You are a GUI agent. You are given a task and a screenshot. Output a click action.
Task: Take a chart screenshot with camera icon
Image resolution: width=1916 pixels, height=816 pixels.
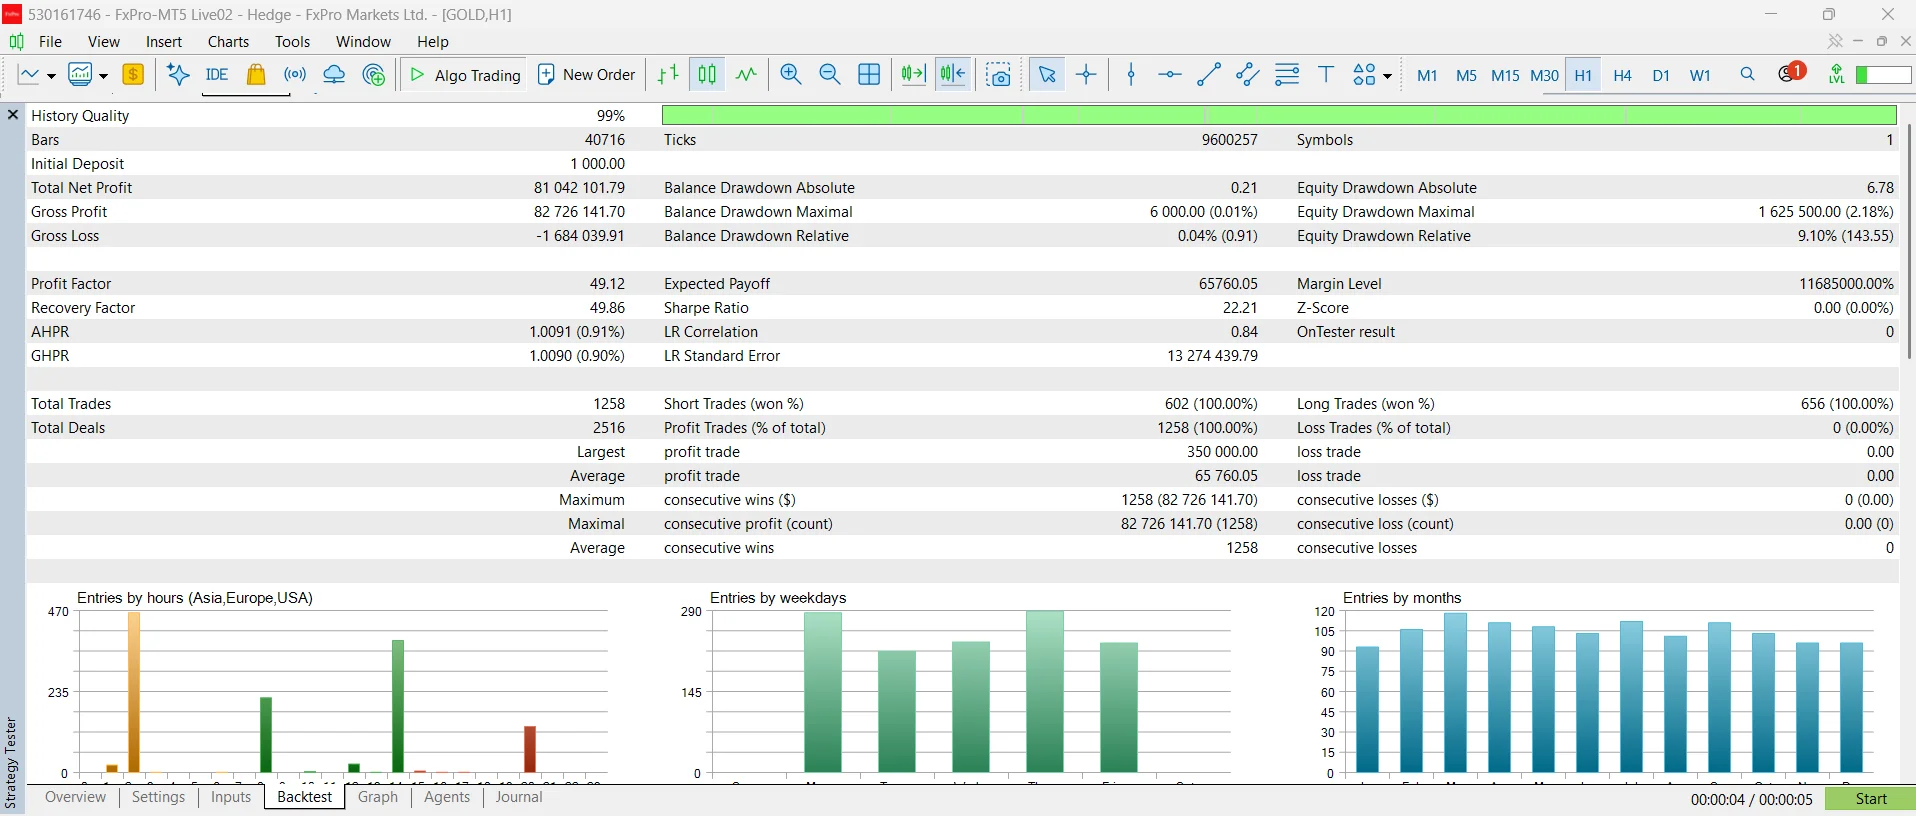[998, 75]
